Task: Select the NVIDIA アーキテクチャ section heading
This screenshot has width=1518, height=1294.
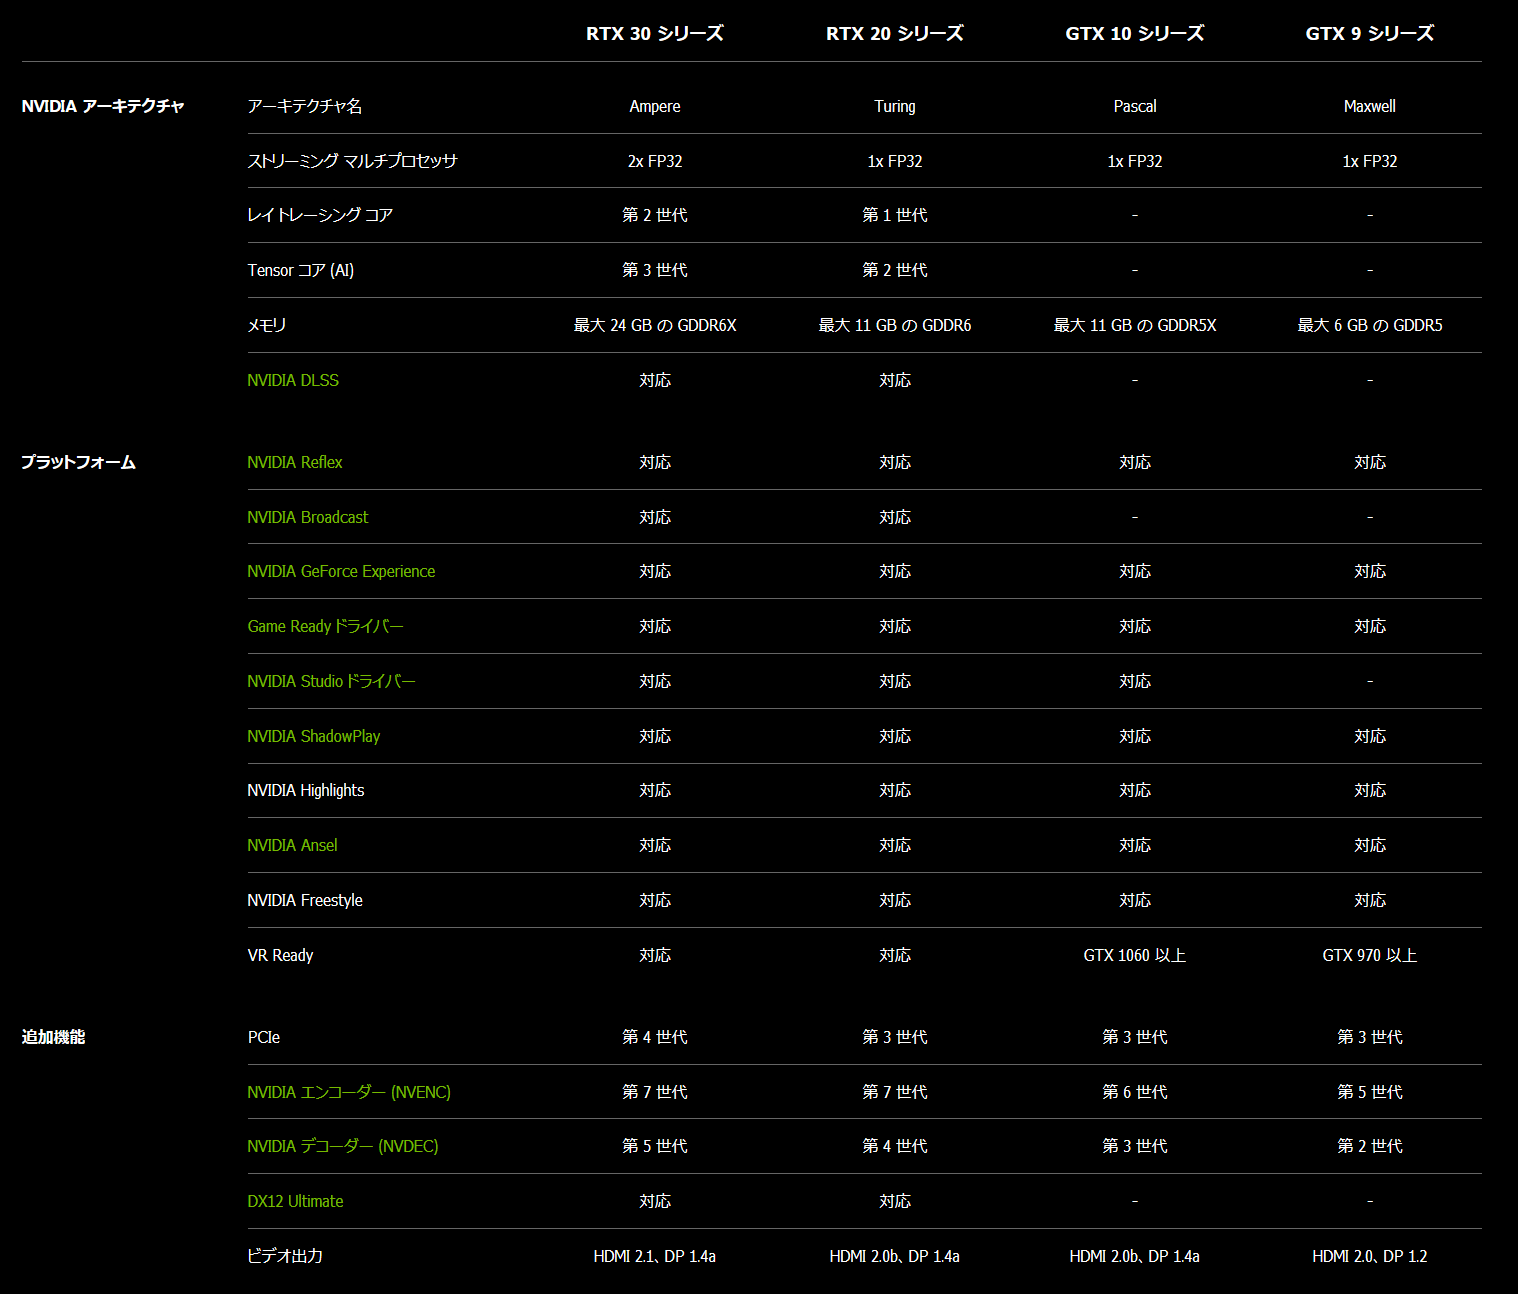Action: 103,106
